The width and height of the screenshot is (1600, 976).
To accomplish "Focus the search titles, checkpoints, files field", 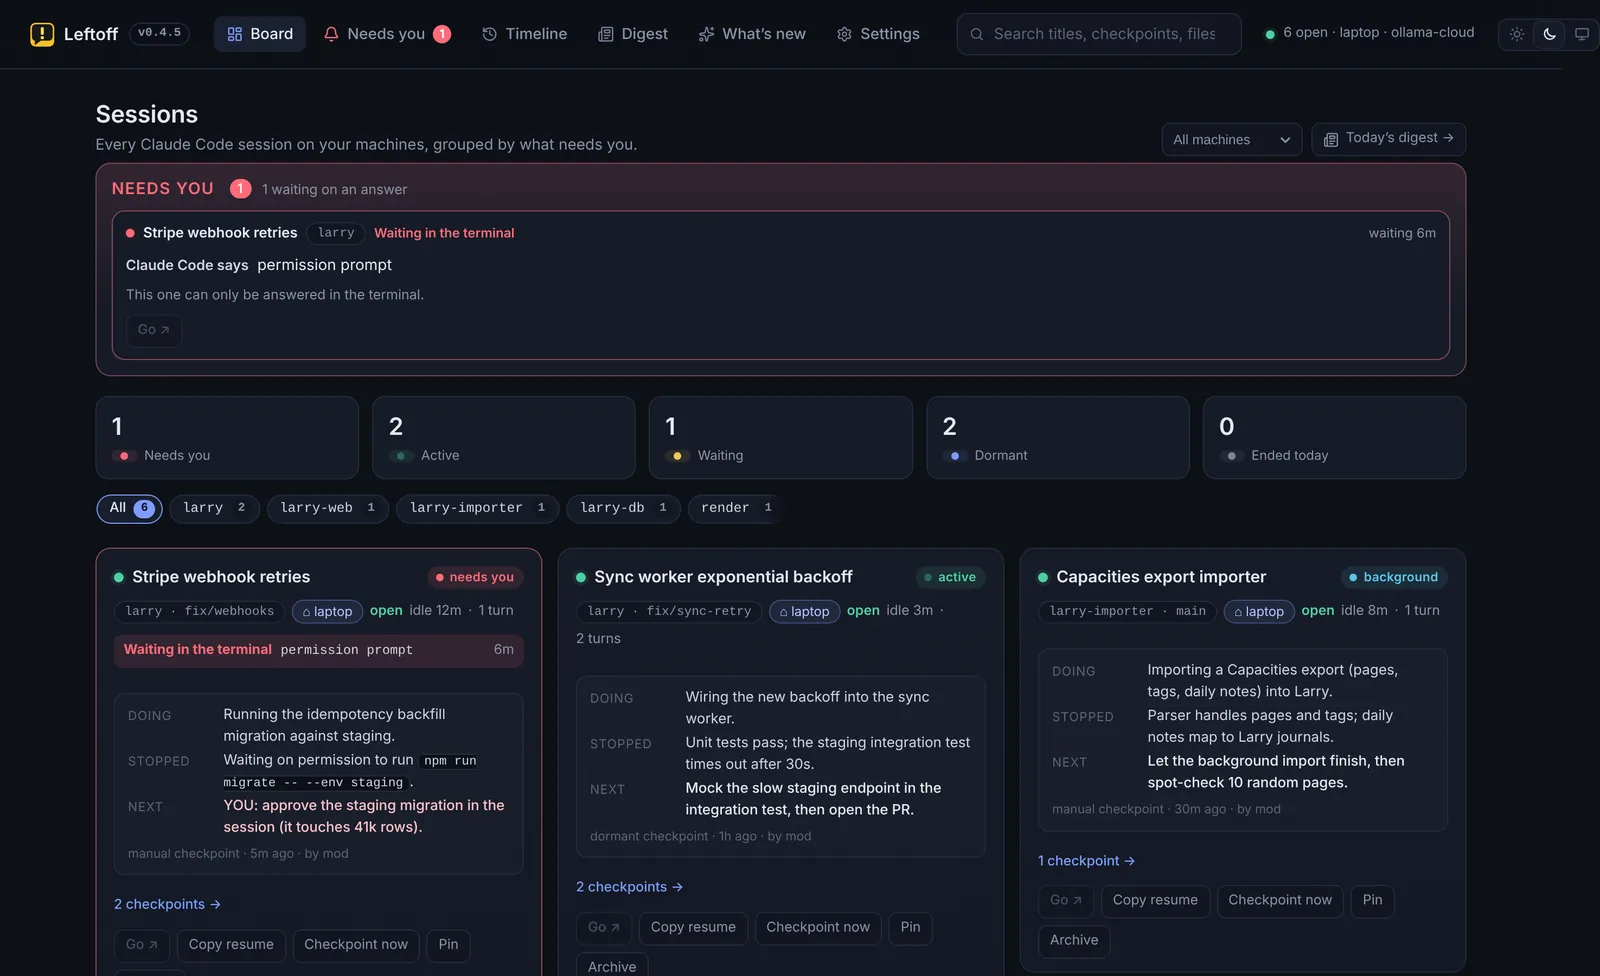I will [1099, 34].
